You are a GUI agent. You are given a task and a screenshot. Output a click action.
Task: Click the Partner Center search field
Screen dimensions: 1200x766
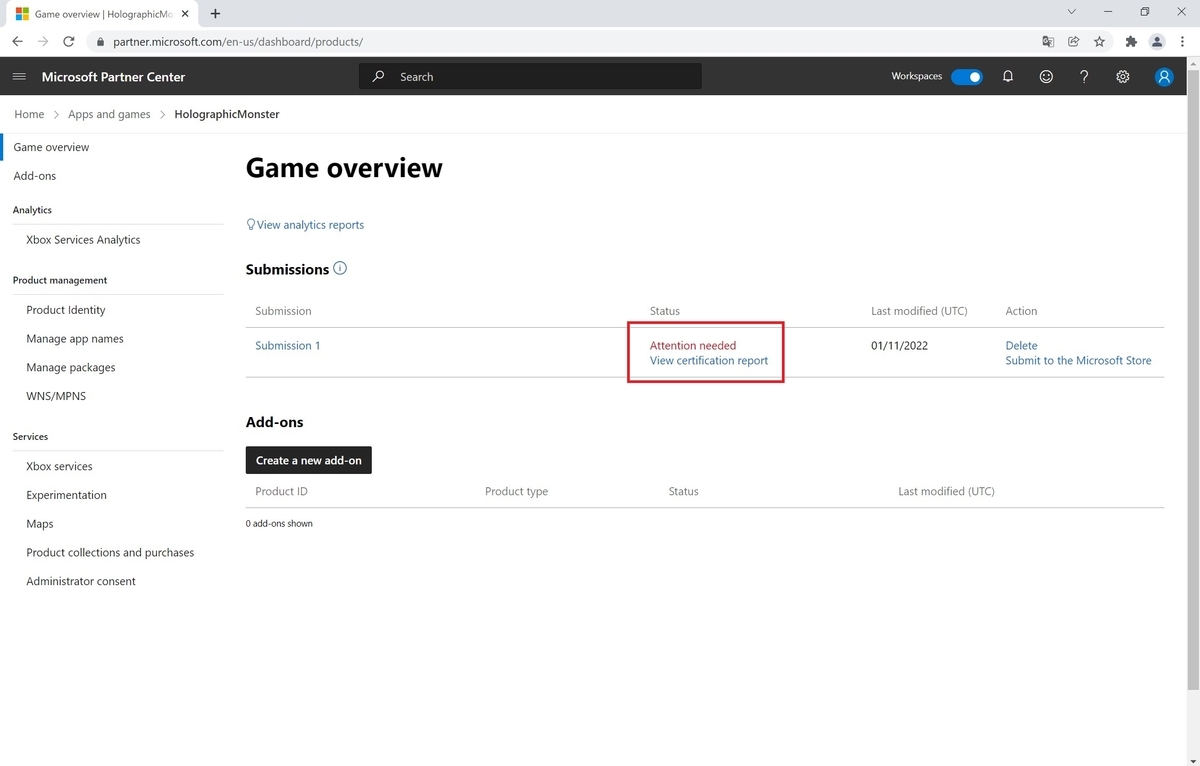[x=530, y=77]
